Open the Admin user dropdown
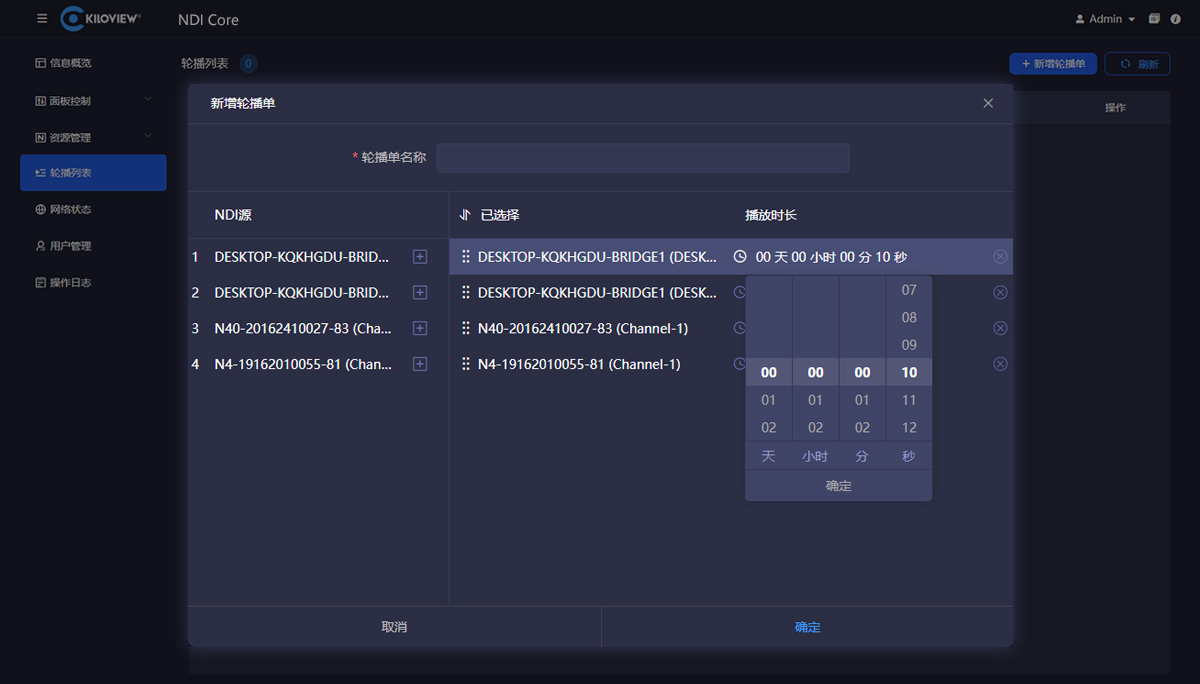Image resolution: width=1200 pixels, height=684 pixels. 1105,19
